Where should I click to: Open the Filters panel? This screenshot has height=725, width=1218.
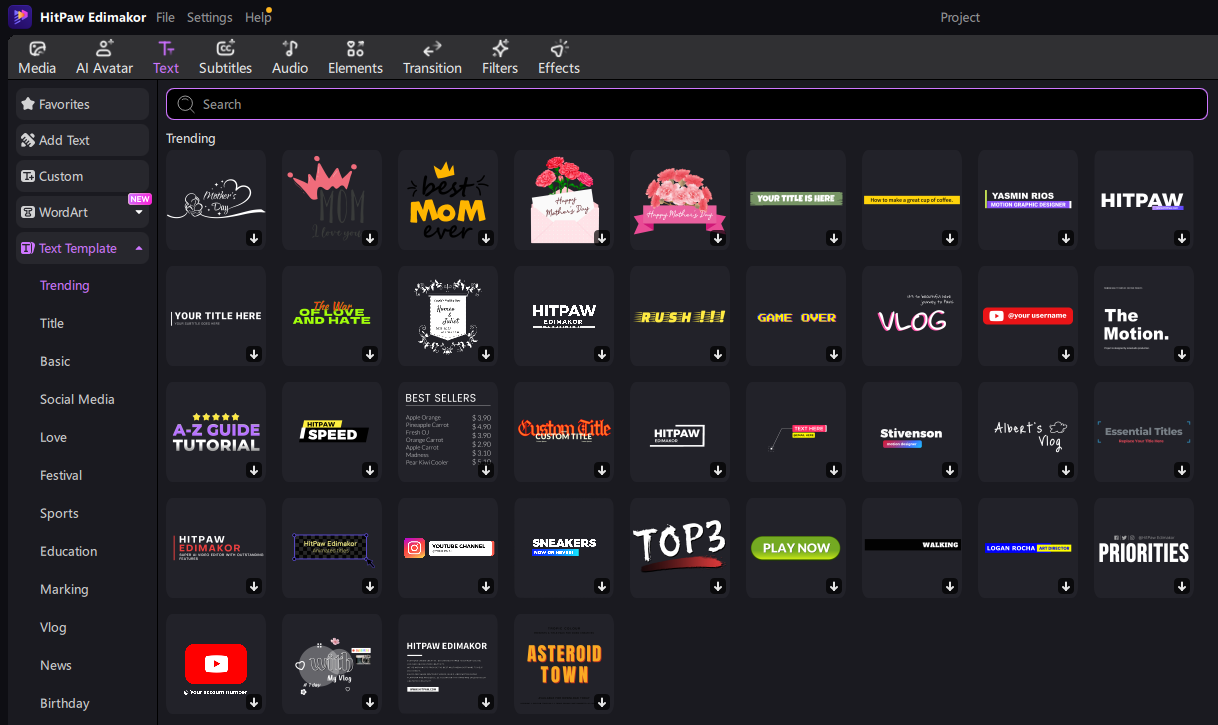500,58
